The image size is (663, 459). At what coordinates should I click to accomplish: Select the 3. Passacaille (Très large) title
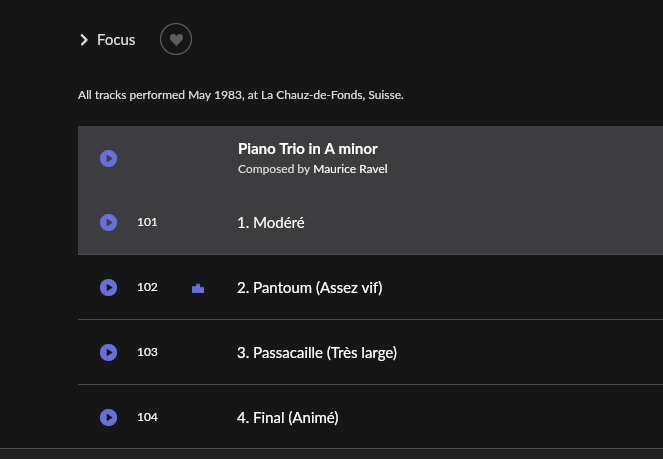click(x=317, y=353)
